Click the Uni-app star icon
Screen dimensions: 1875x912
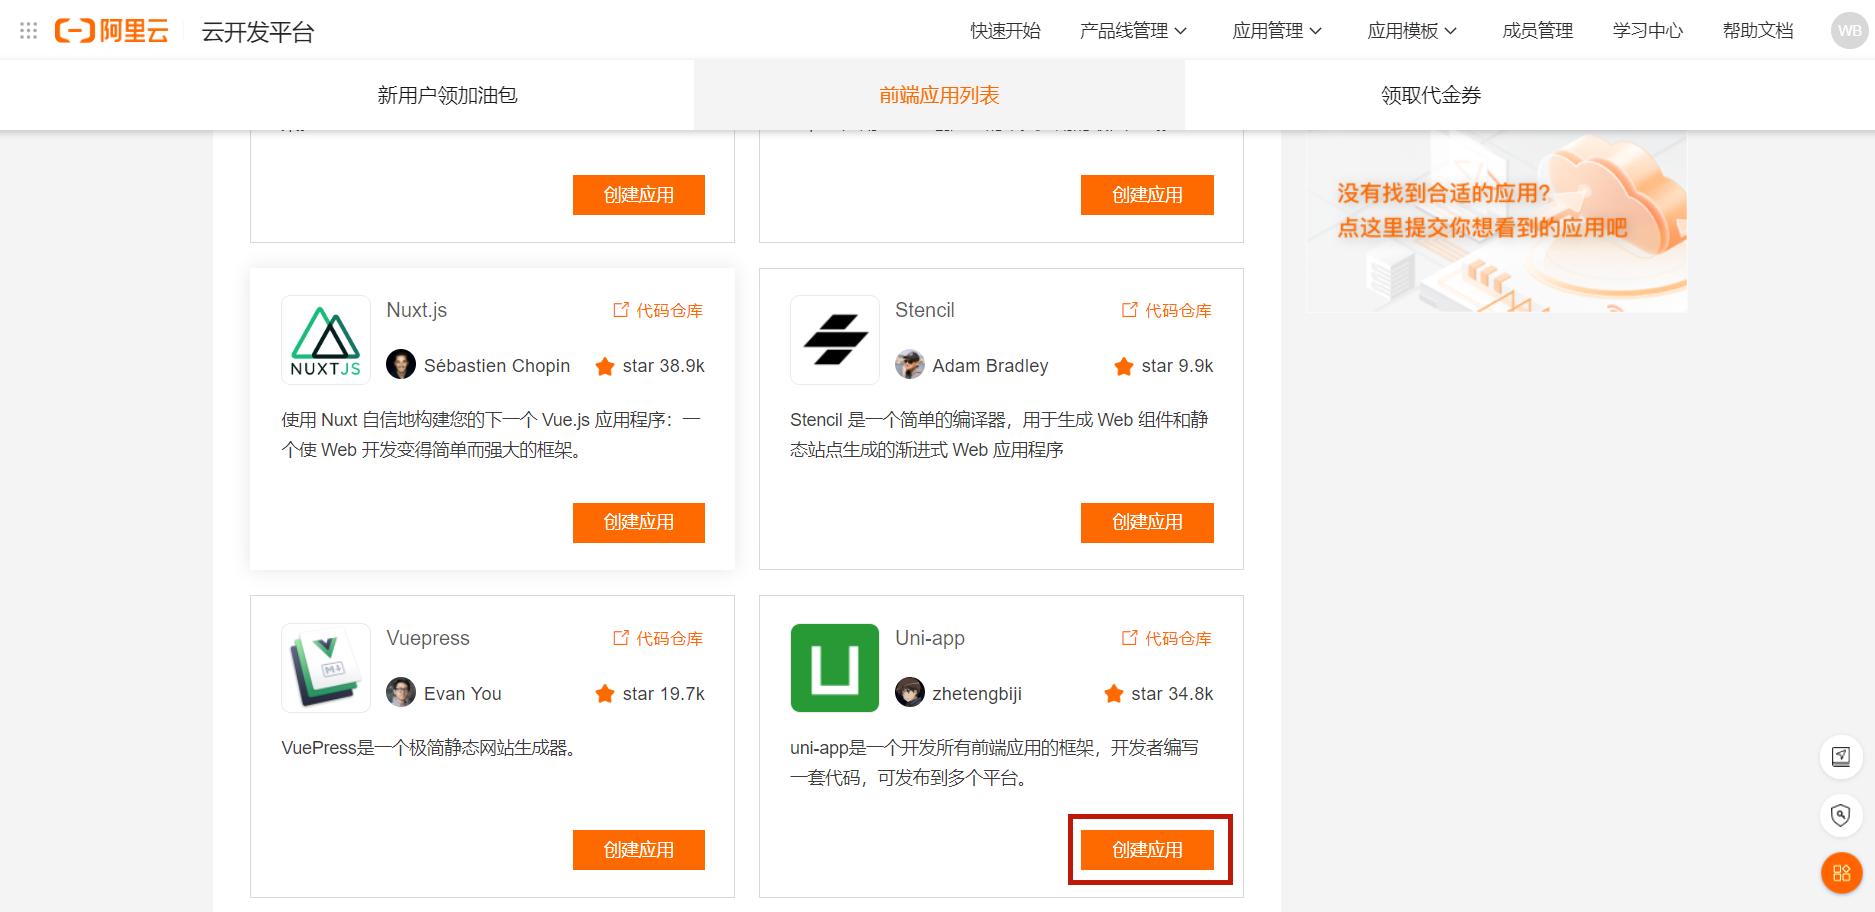click(x=1114, y=693)
